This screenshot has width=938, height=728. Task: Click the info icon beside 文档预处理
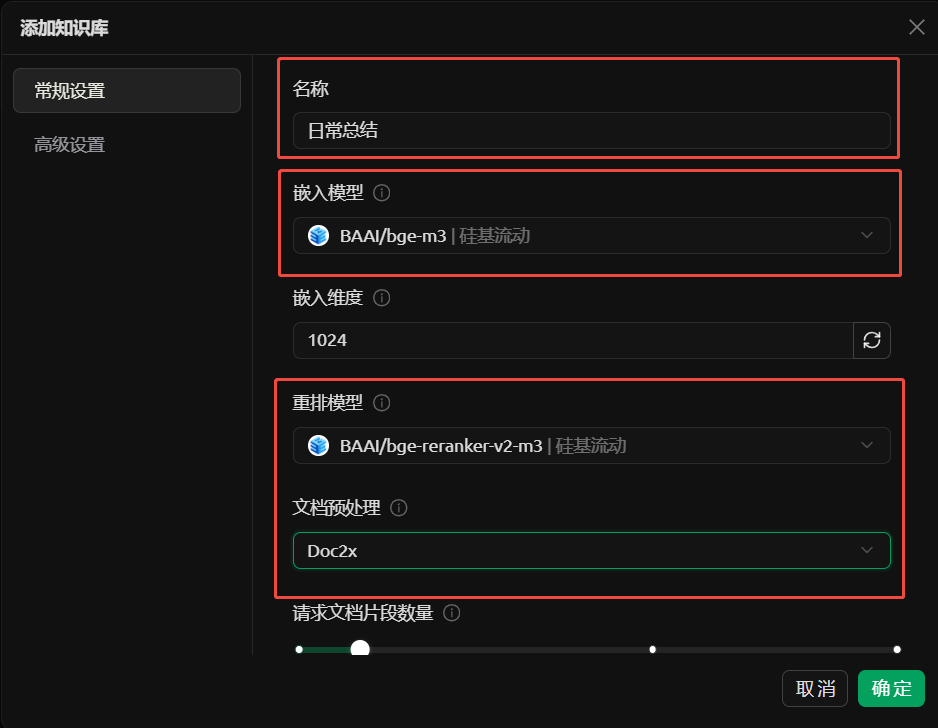click(398, 508)
